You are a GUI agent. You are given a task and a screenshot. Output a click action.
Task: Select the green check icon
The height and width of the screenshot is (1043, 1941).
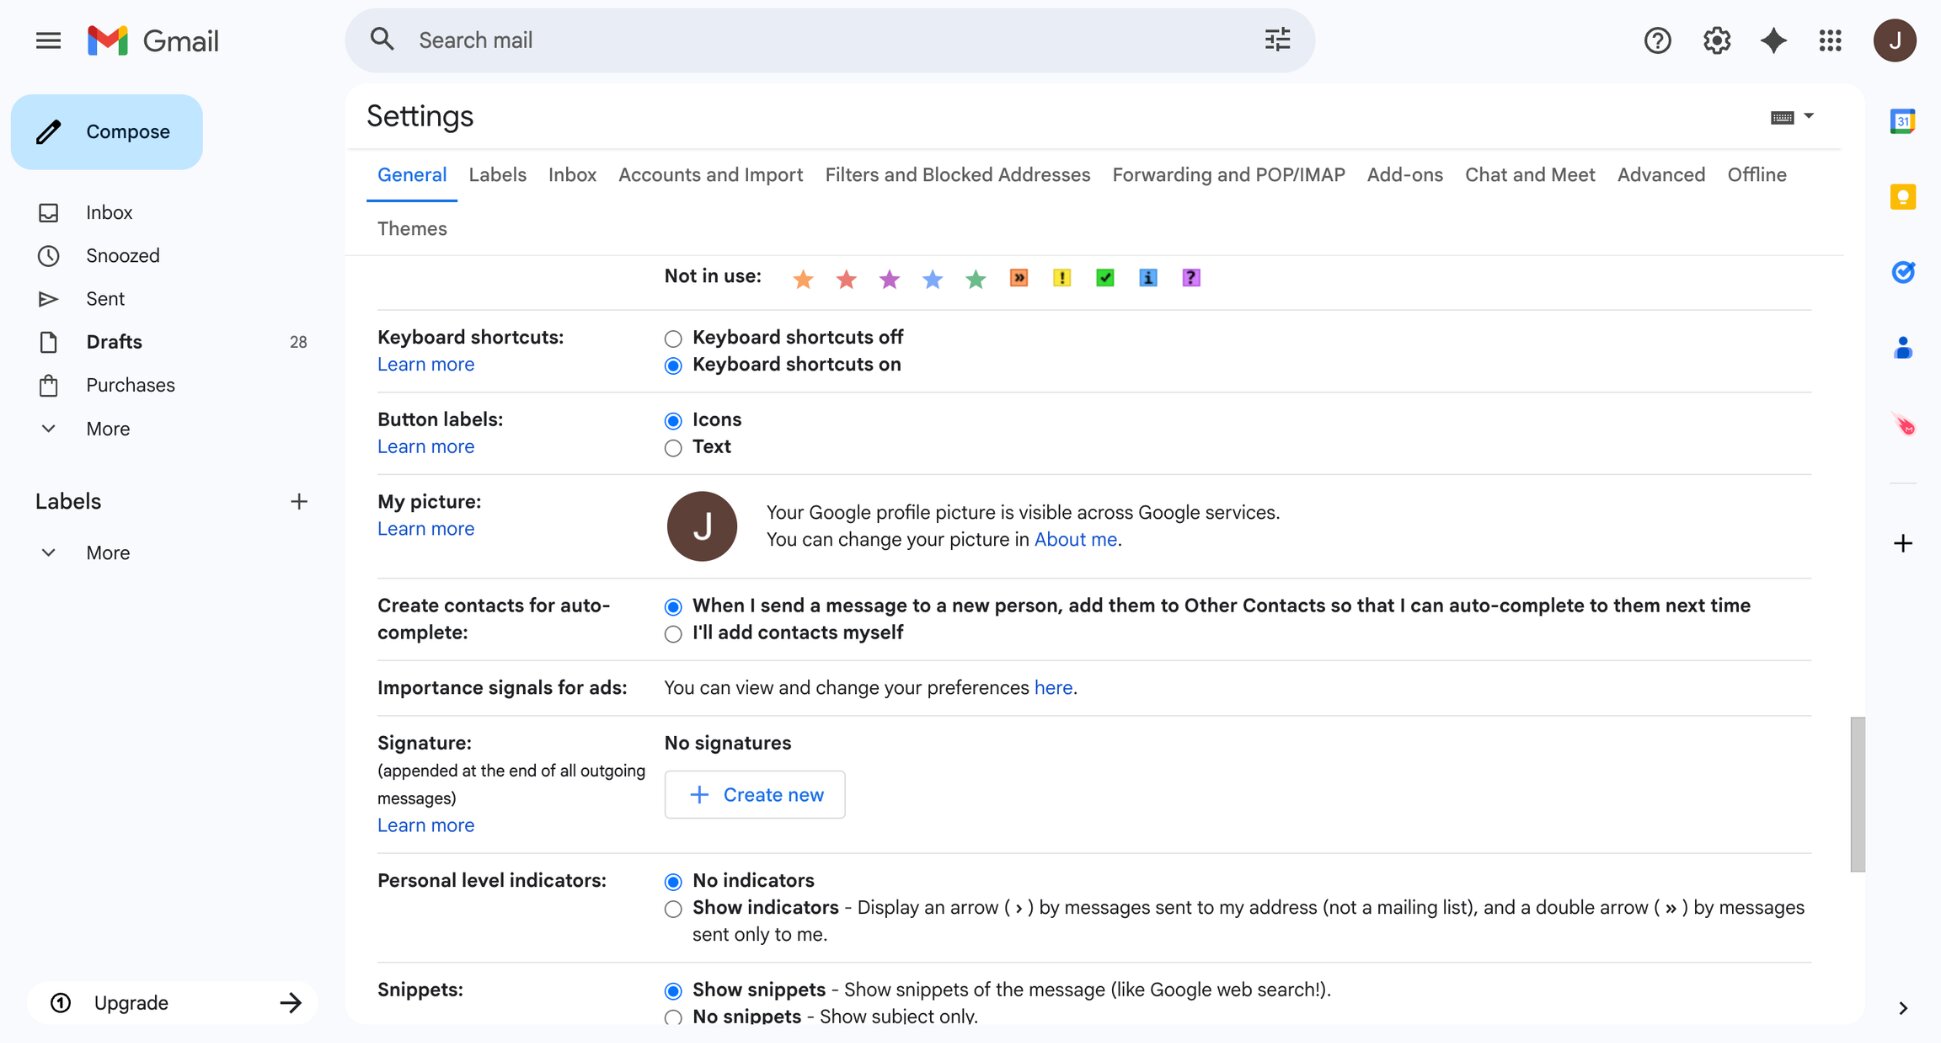(1105, 278)
